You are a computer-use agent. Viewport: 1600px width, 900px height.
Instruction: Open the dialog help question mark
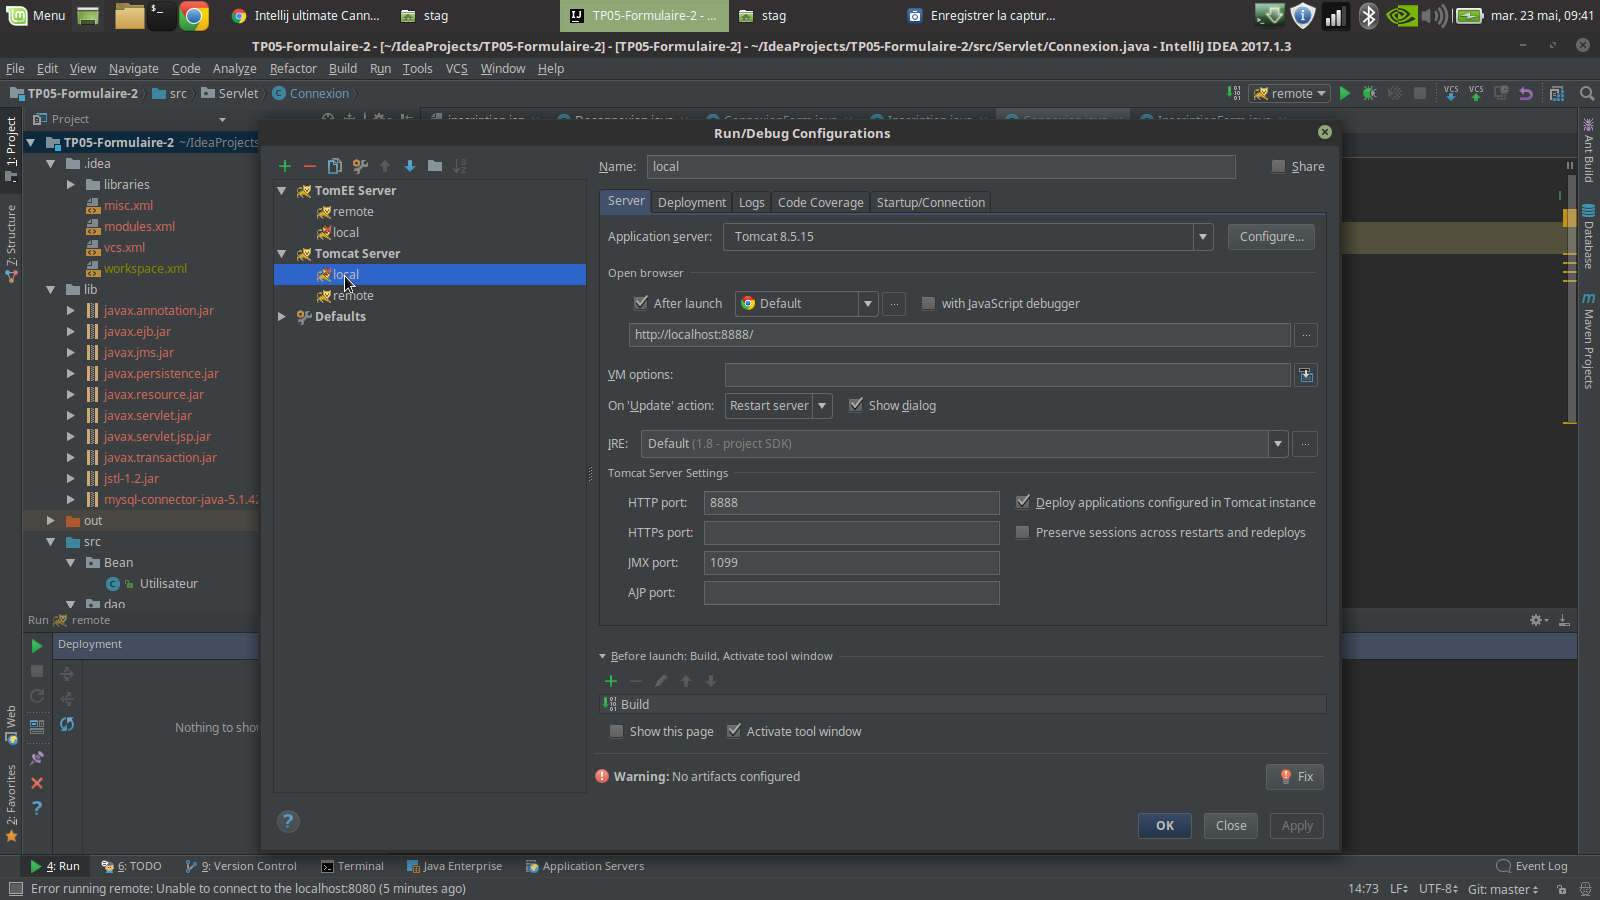[288, 821]
